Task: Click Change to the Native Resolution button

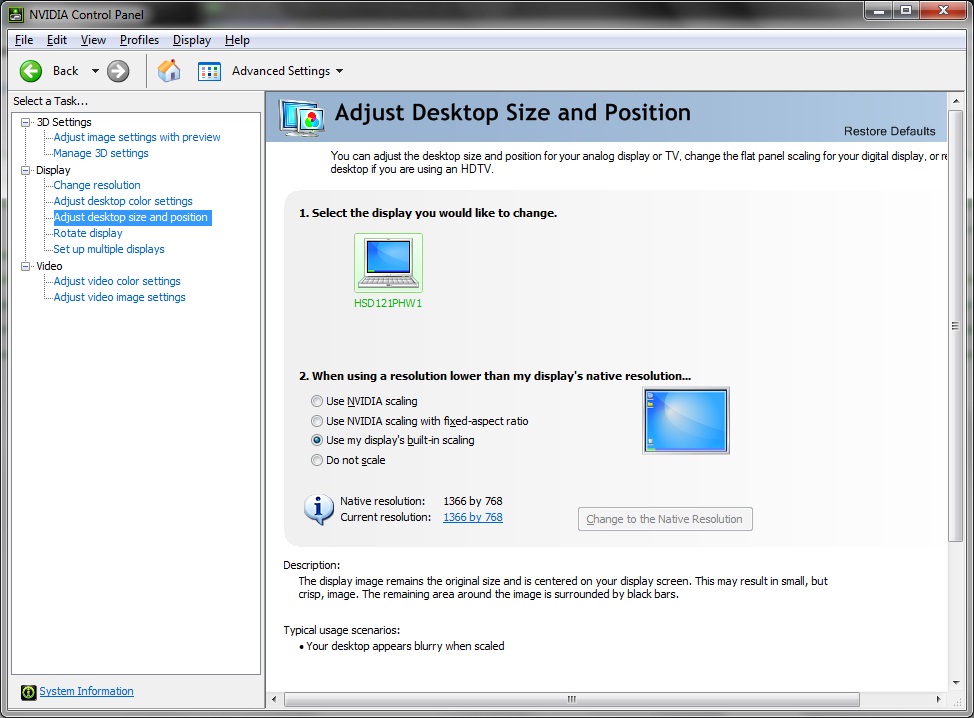Action: point(665,519)
